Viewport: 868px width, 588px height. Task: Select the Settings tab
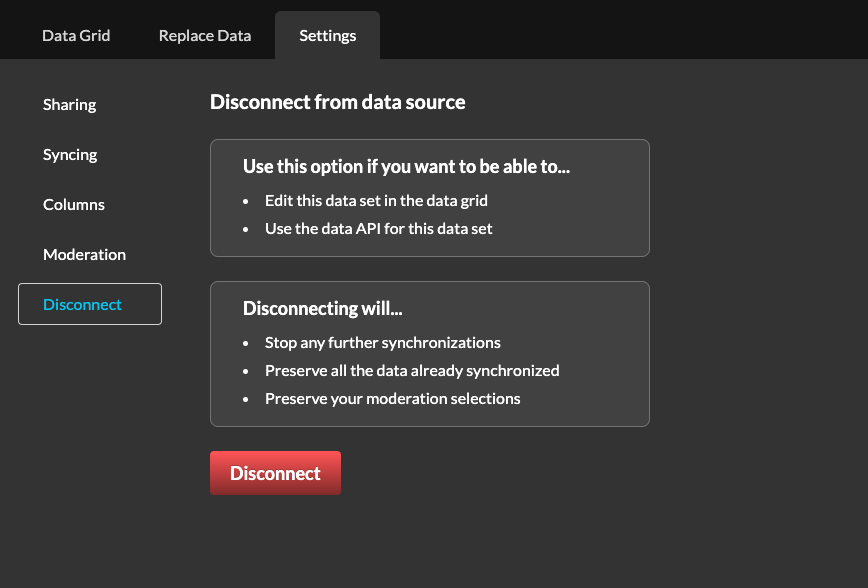[327, 35]
